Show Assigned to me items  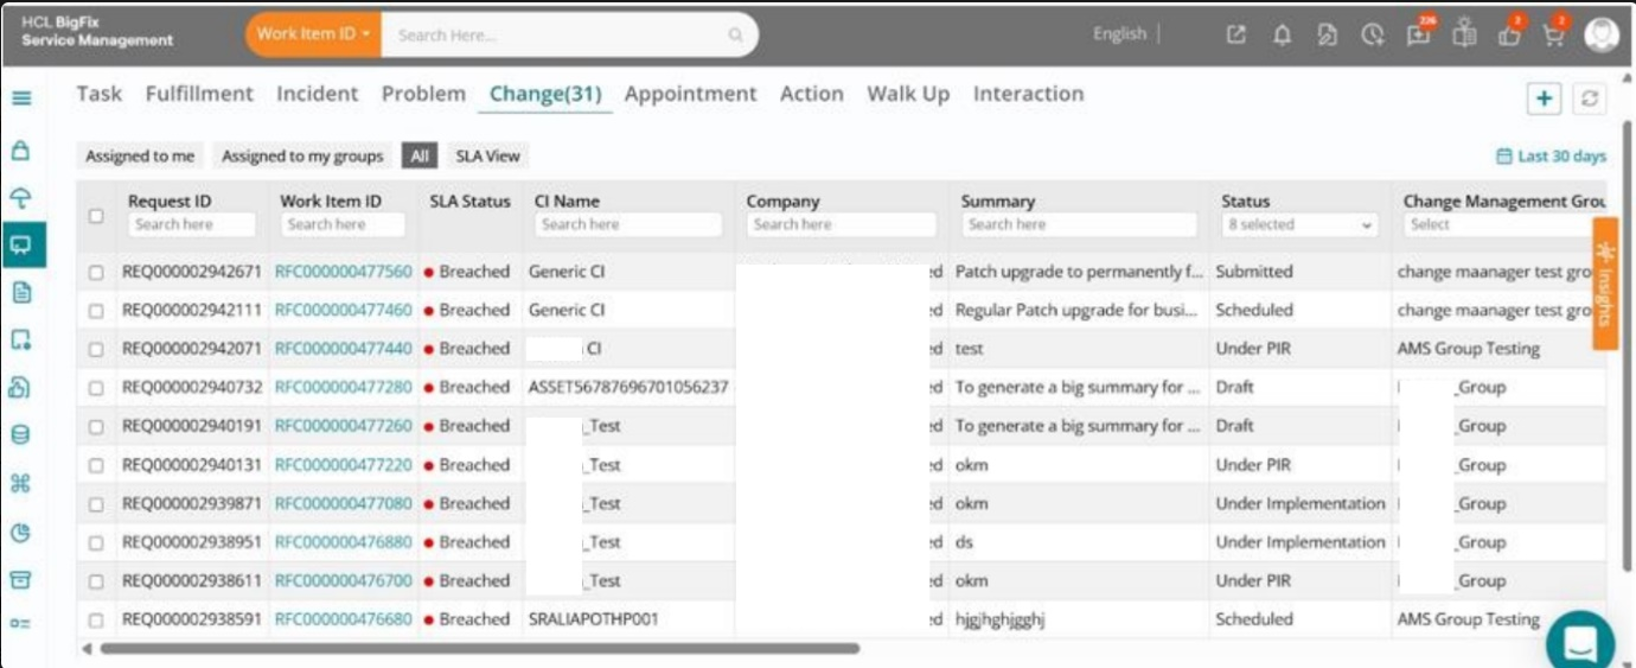tap(140, 156)
